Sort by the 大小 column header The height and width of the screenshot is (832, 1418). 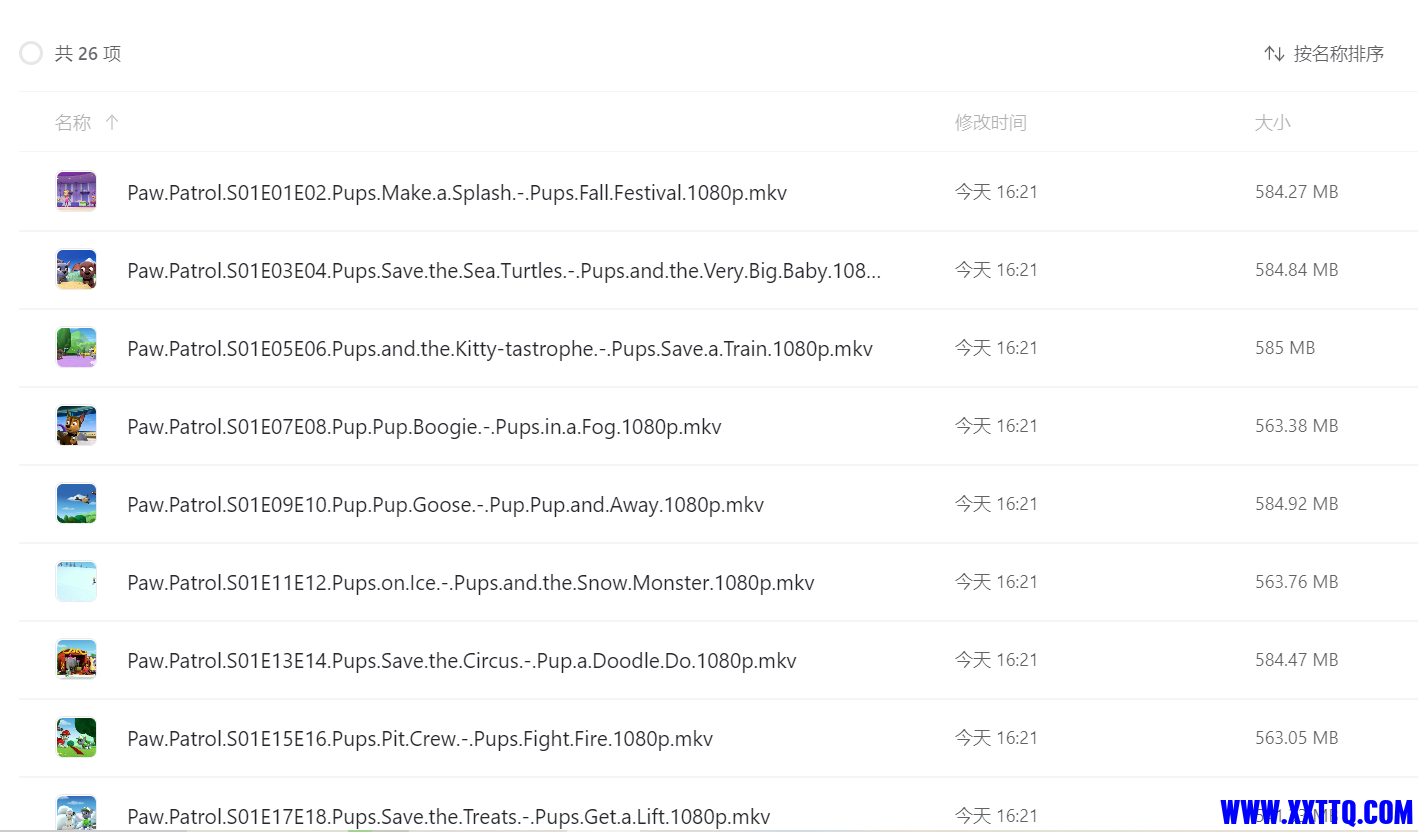(x=1272, y=122)
